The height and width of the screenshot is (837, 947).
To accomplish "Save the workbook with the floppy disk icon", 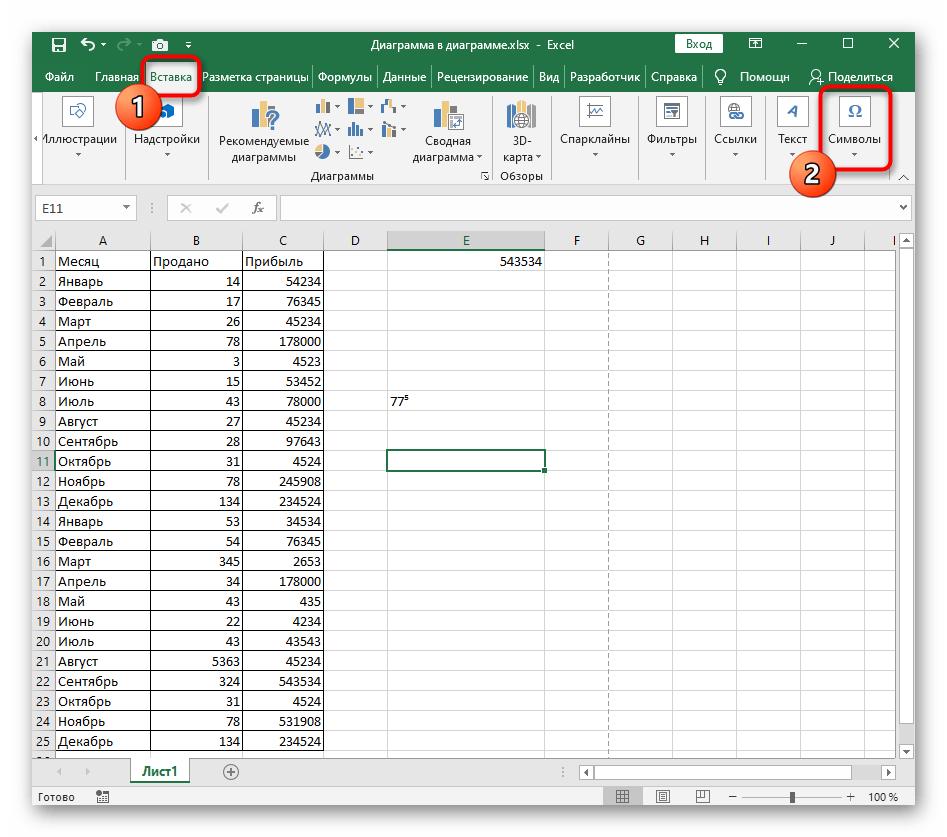I will (x=58, y=45).
